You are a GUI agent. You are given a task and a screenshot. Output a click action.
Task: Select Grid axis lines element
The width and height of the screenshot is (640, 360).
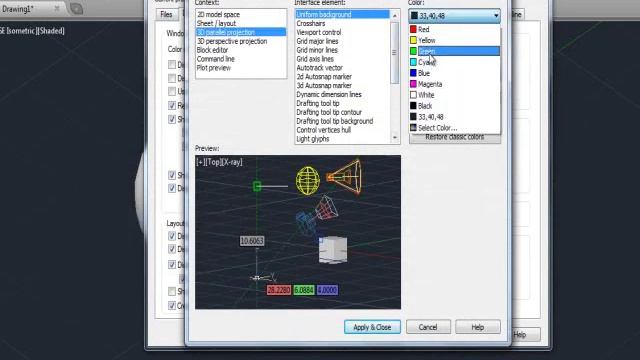tap(342, 59)
